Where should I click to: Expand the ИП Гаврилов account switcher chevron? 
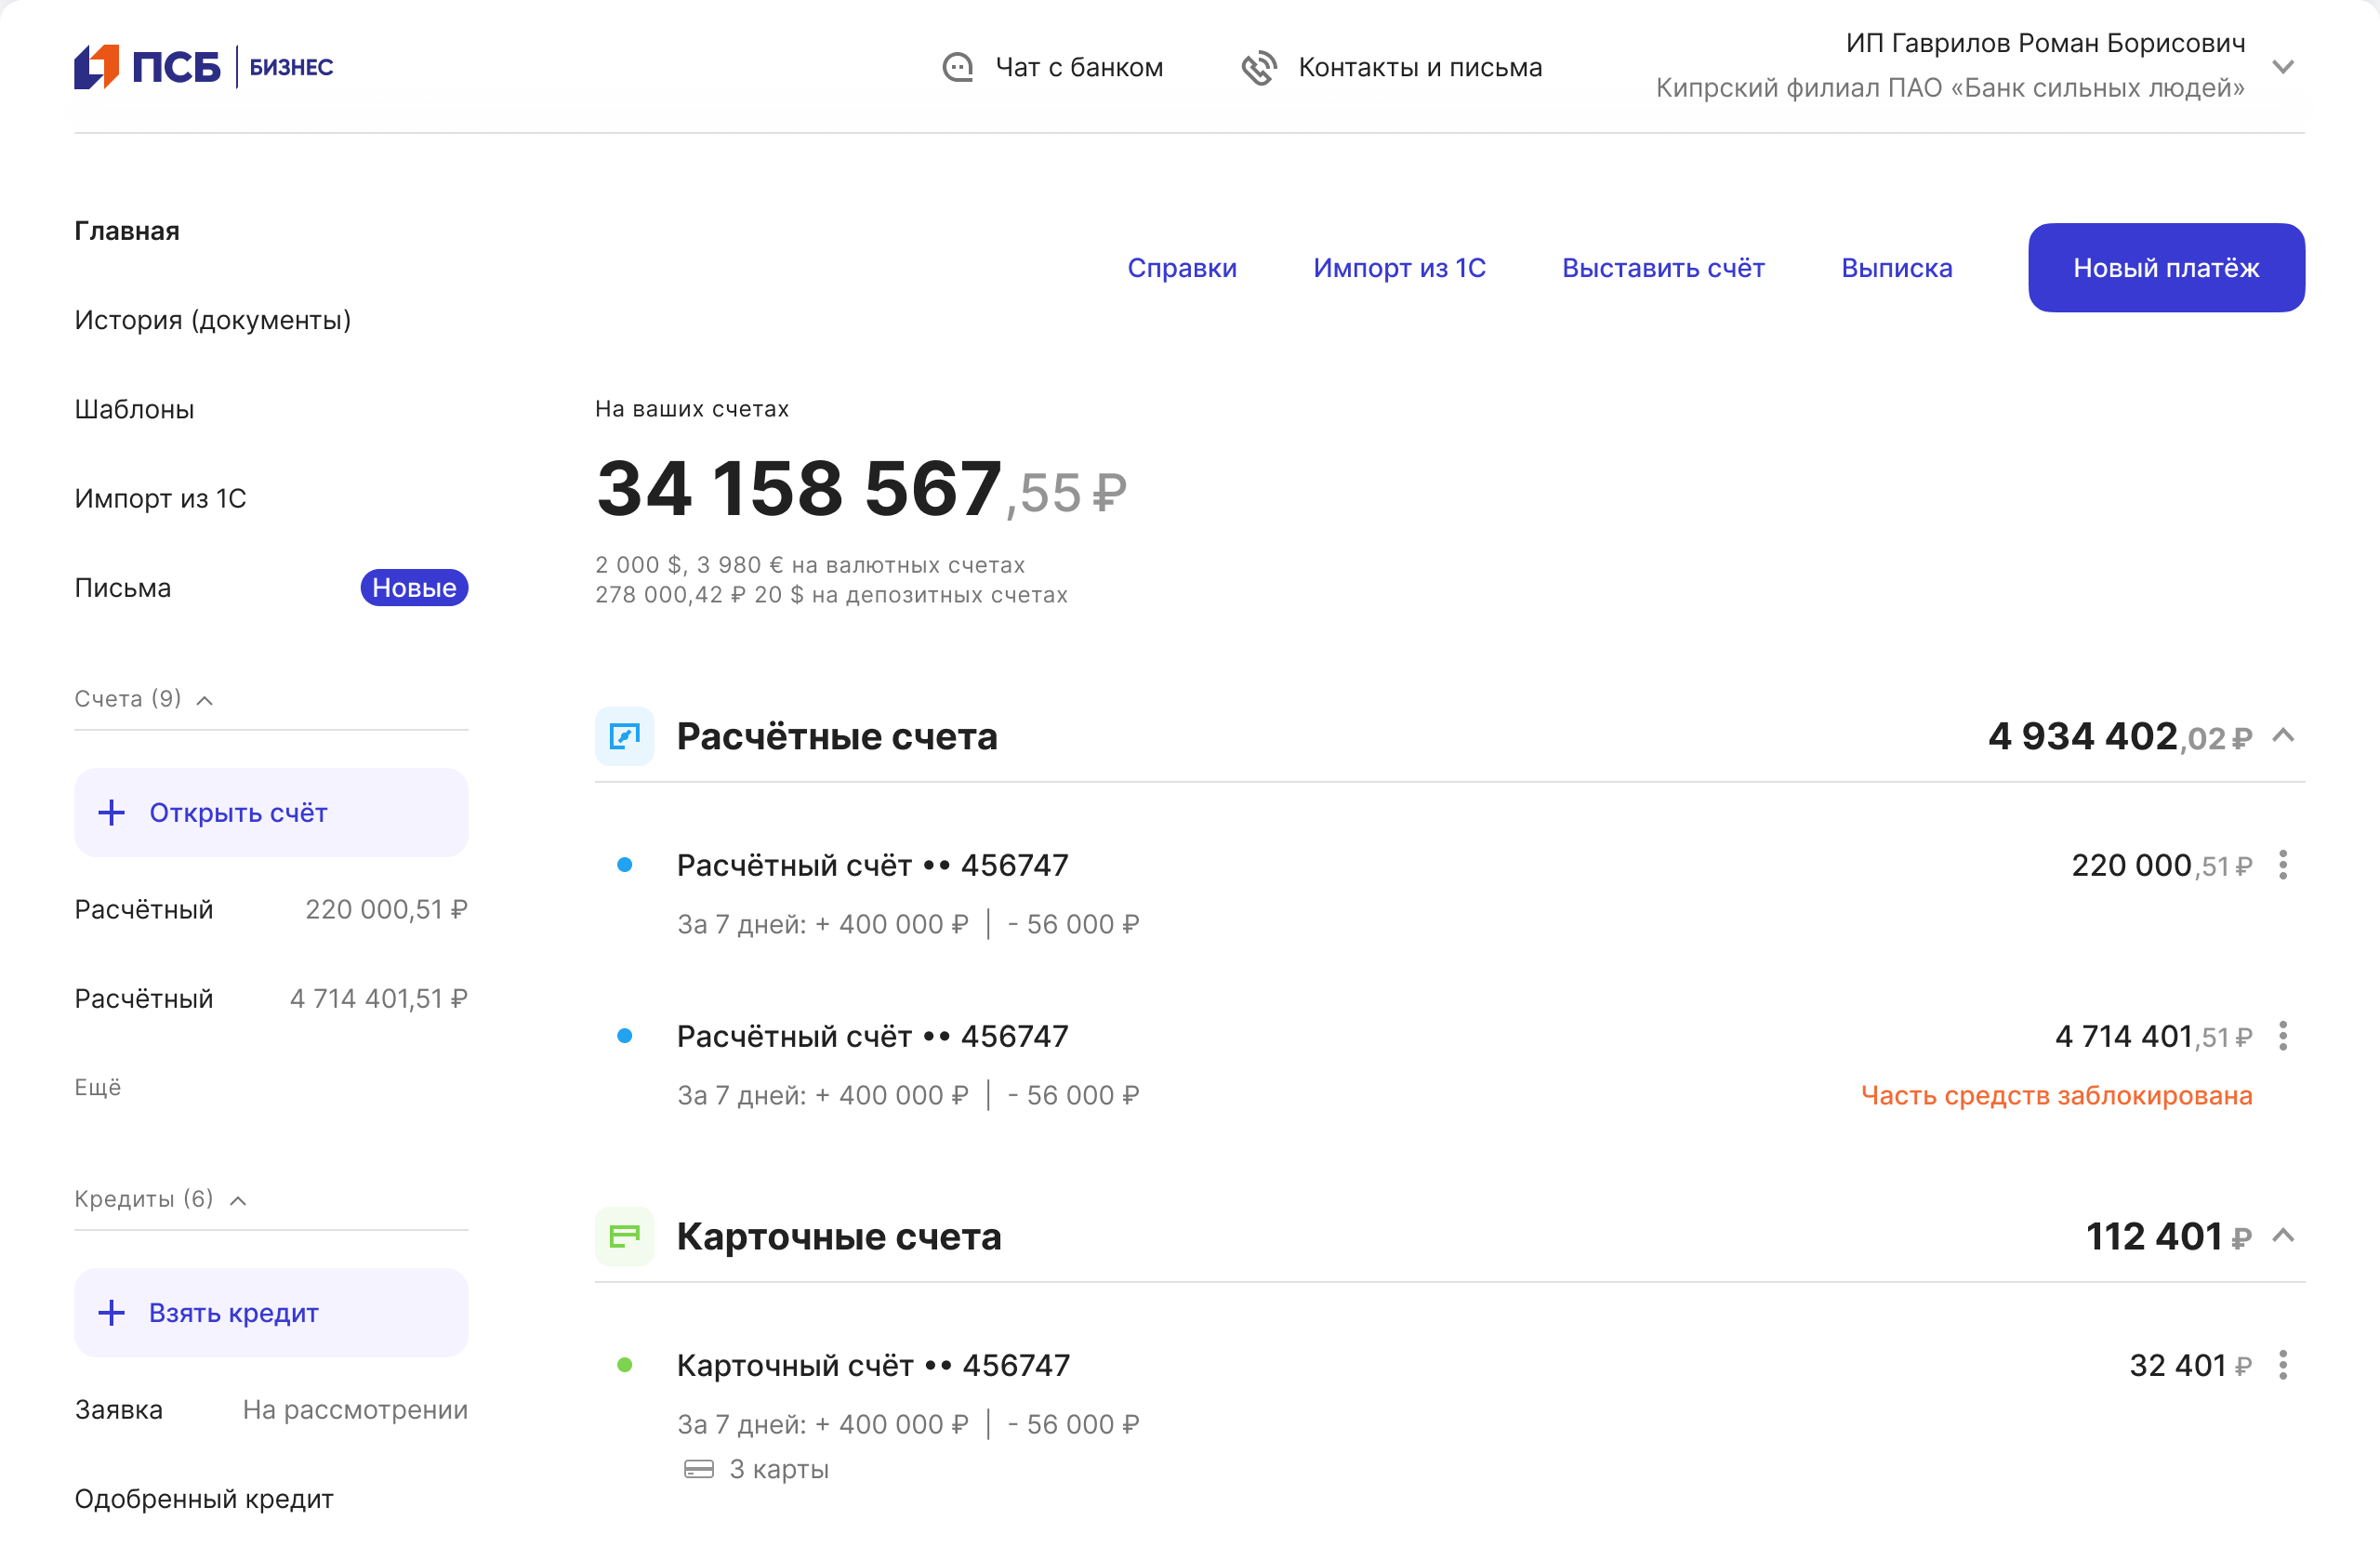(x=2282, y=67)
